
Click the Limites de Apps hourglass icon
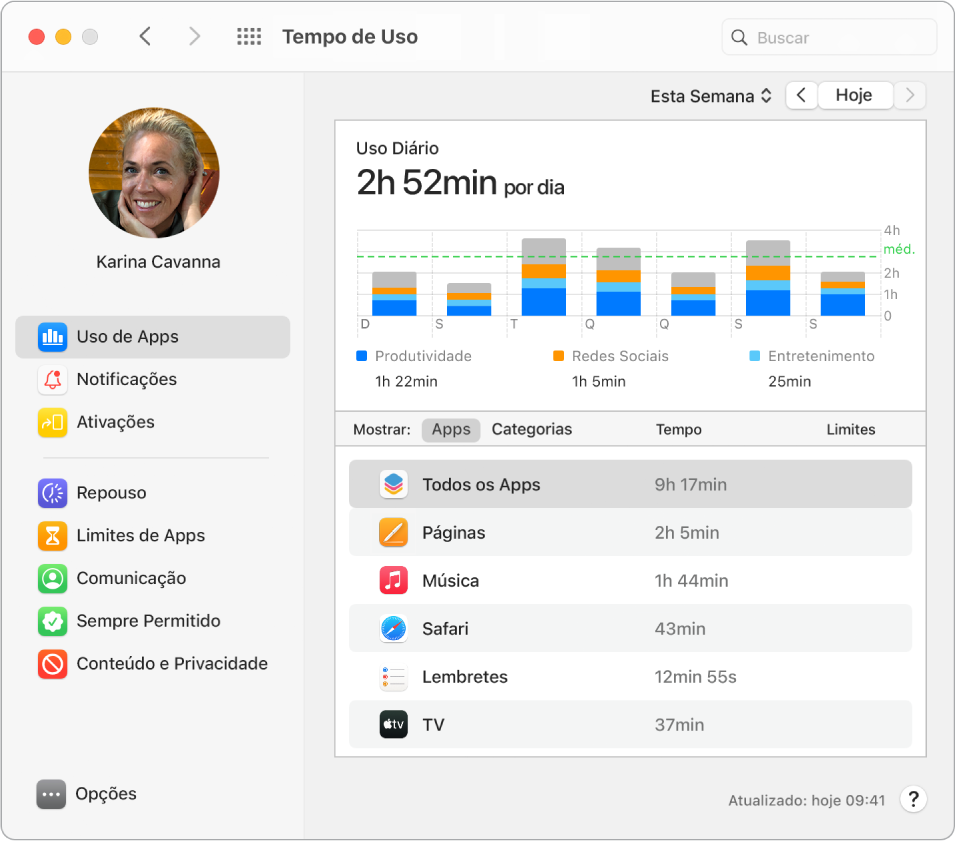pos(52,536)
